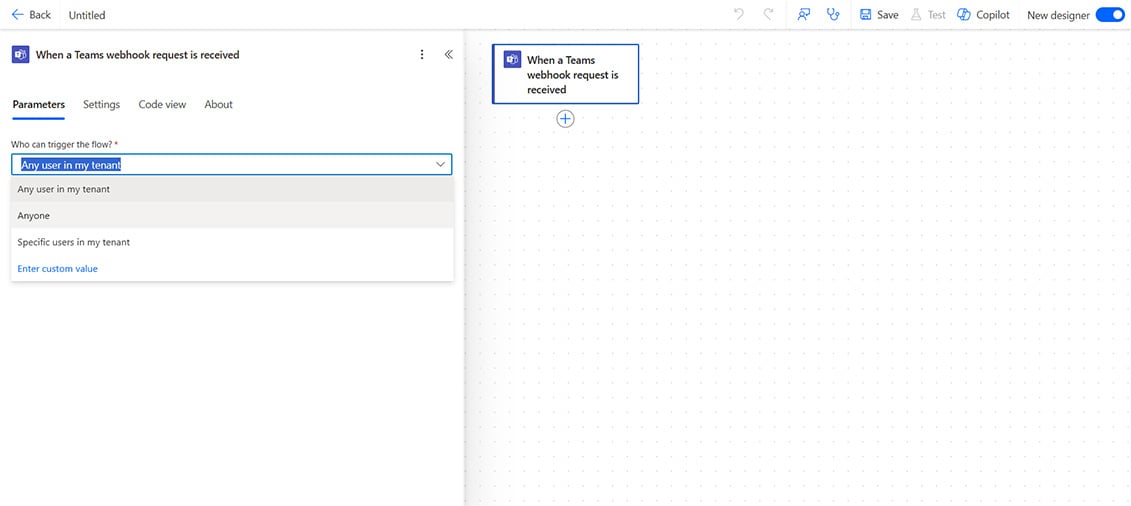The width and height of the screenshot is (1131, 506).
Task: Open the Flow checker stethoscope icon
Action: [833, 14]
